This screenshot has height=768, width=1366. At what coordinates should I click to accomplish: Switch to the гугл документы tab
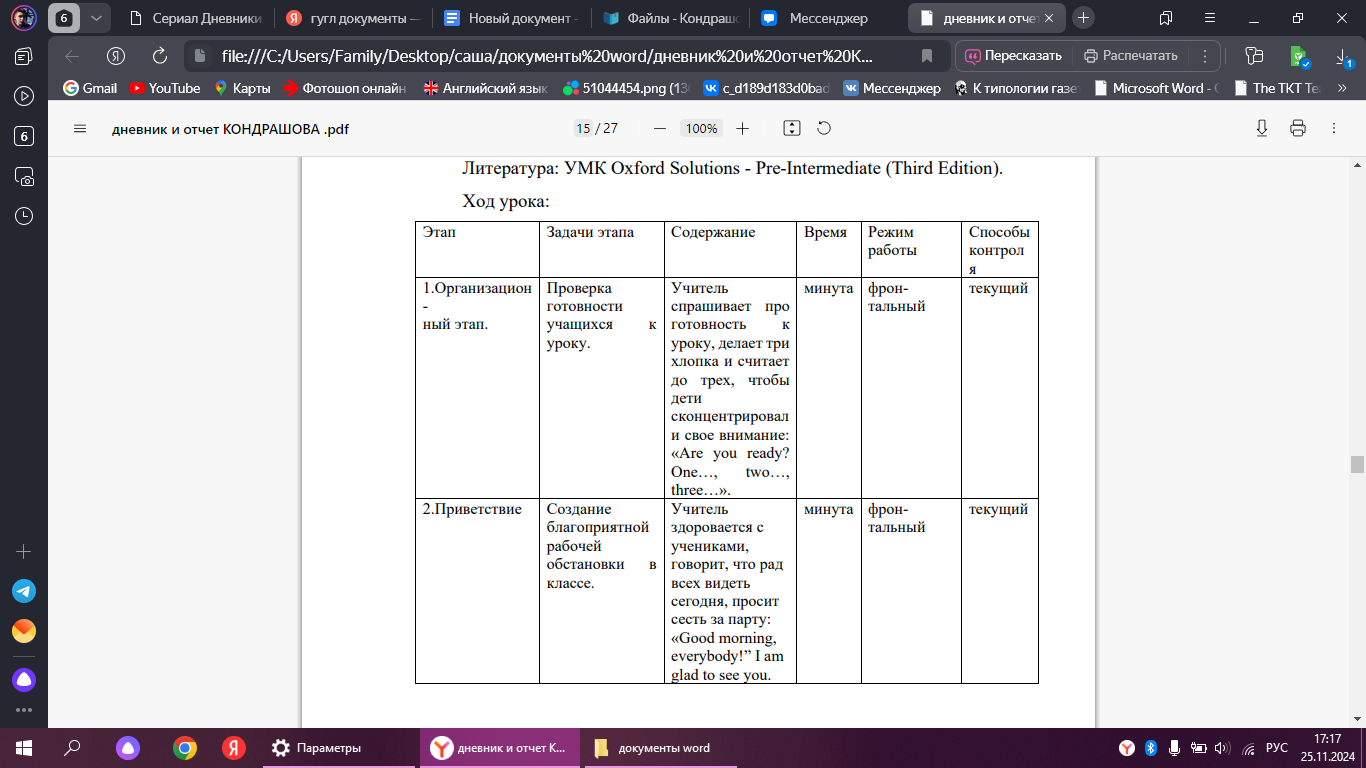352,18
